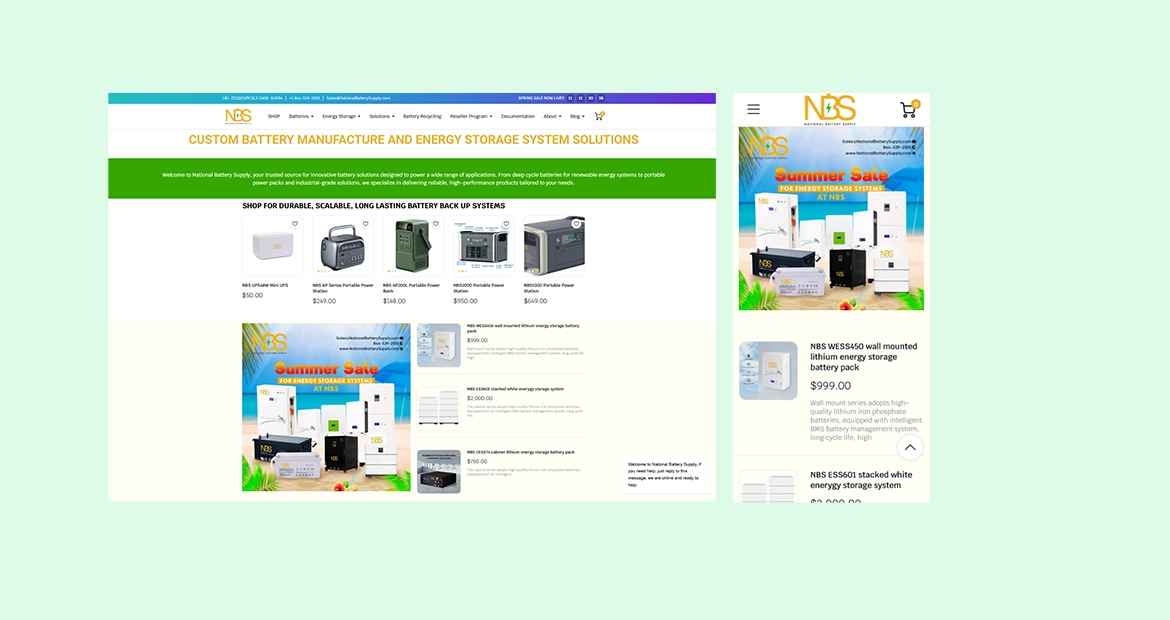
Task: Open the cart in the mobile header
Action: [908, 109]
